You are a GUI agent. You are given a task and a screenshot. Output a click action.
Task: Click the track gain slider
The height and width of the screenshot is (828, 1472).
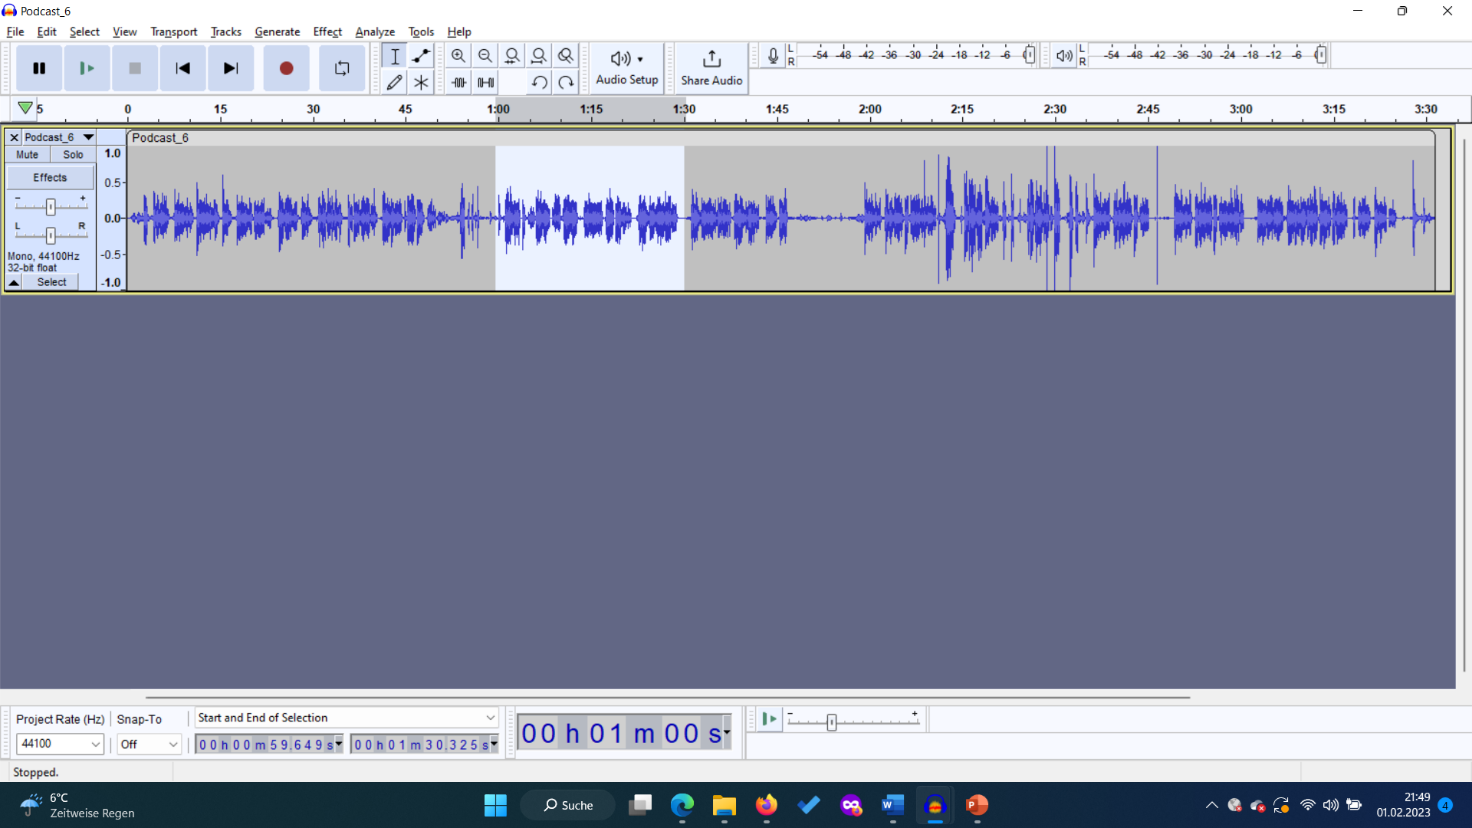coord(50,206)
